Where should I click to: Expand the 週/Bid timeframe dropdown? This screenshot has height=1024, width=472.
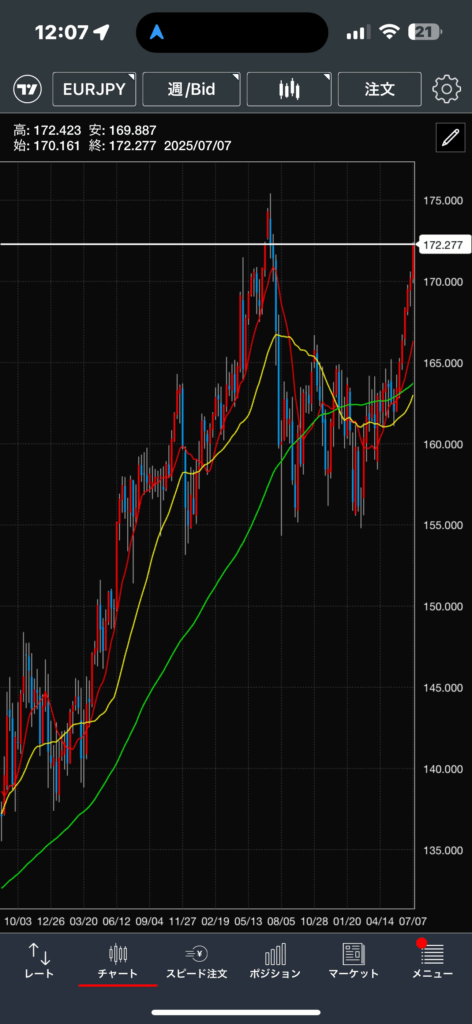click(x=191, y=89)
